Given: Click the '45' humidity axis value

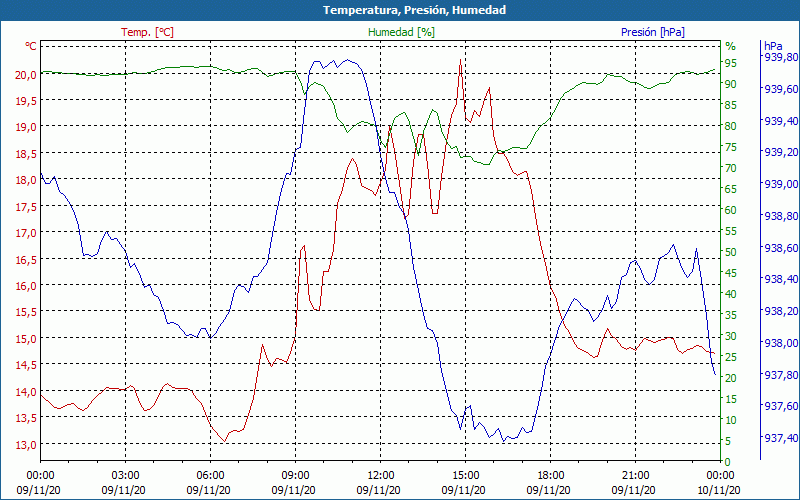Looking at the screenshot, I should [x=731, y=273].
